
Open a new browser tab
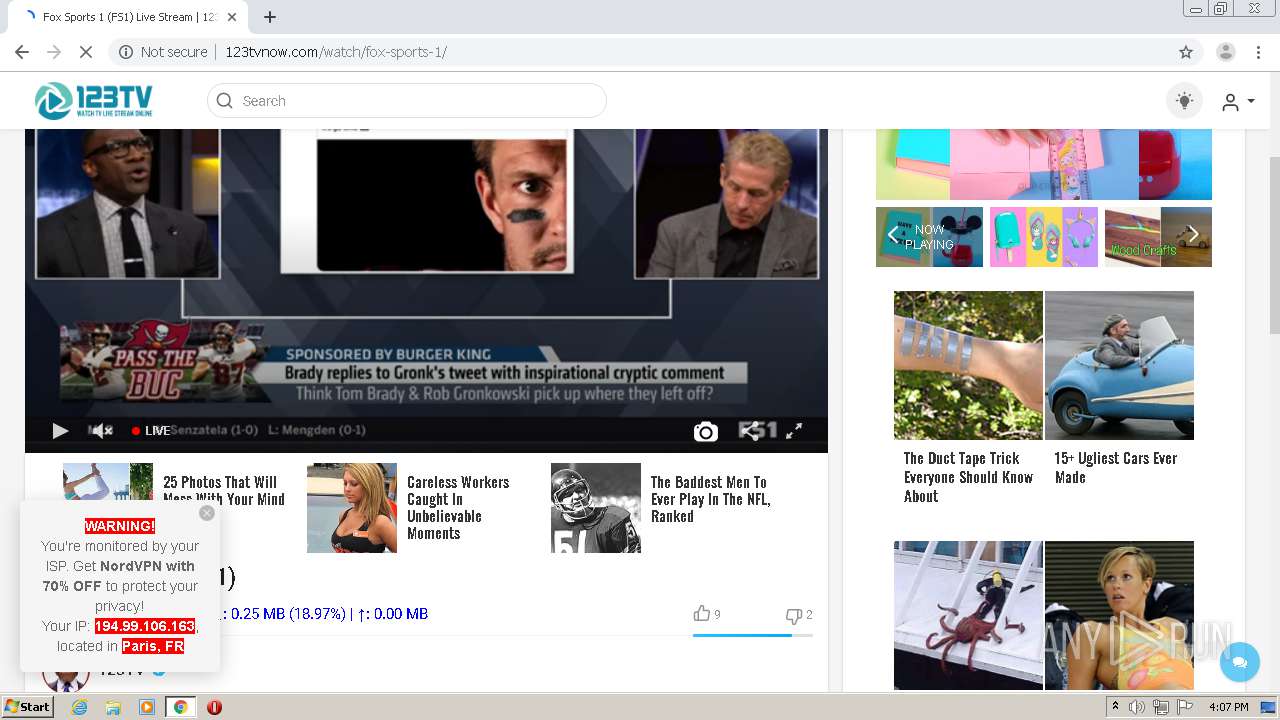(x=270, y=17)
